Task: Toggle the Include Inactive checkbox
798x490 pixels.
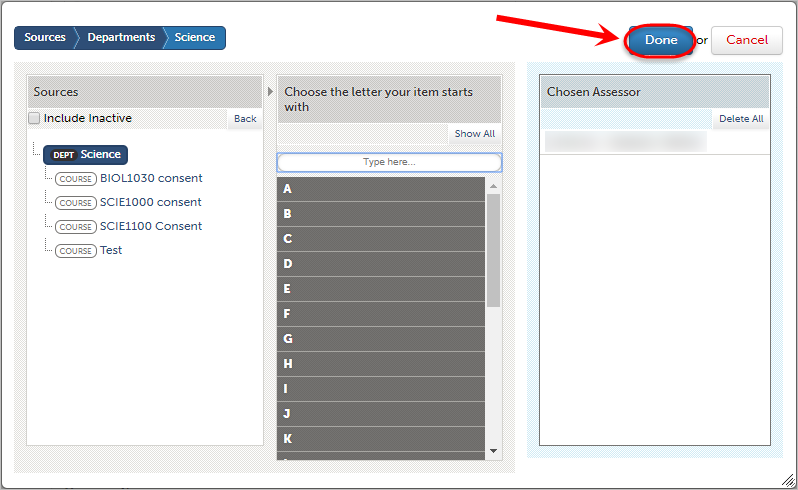Action: click(x=34, y=118)
